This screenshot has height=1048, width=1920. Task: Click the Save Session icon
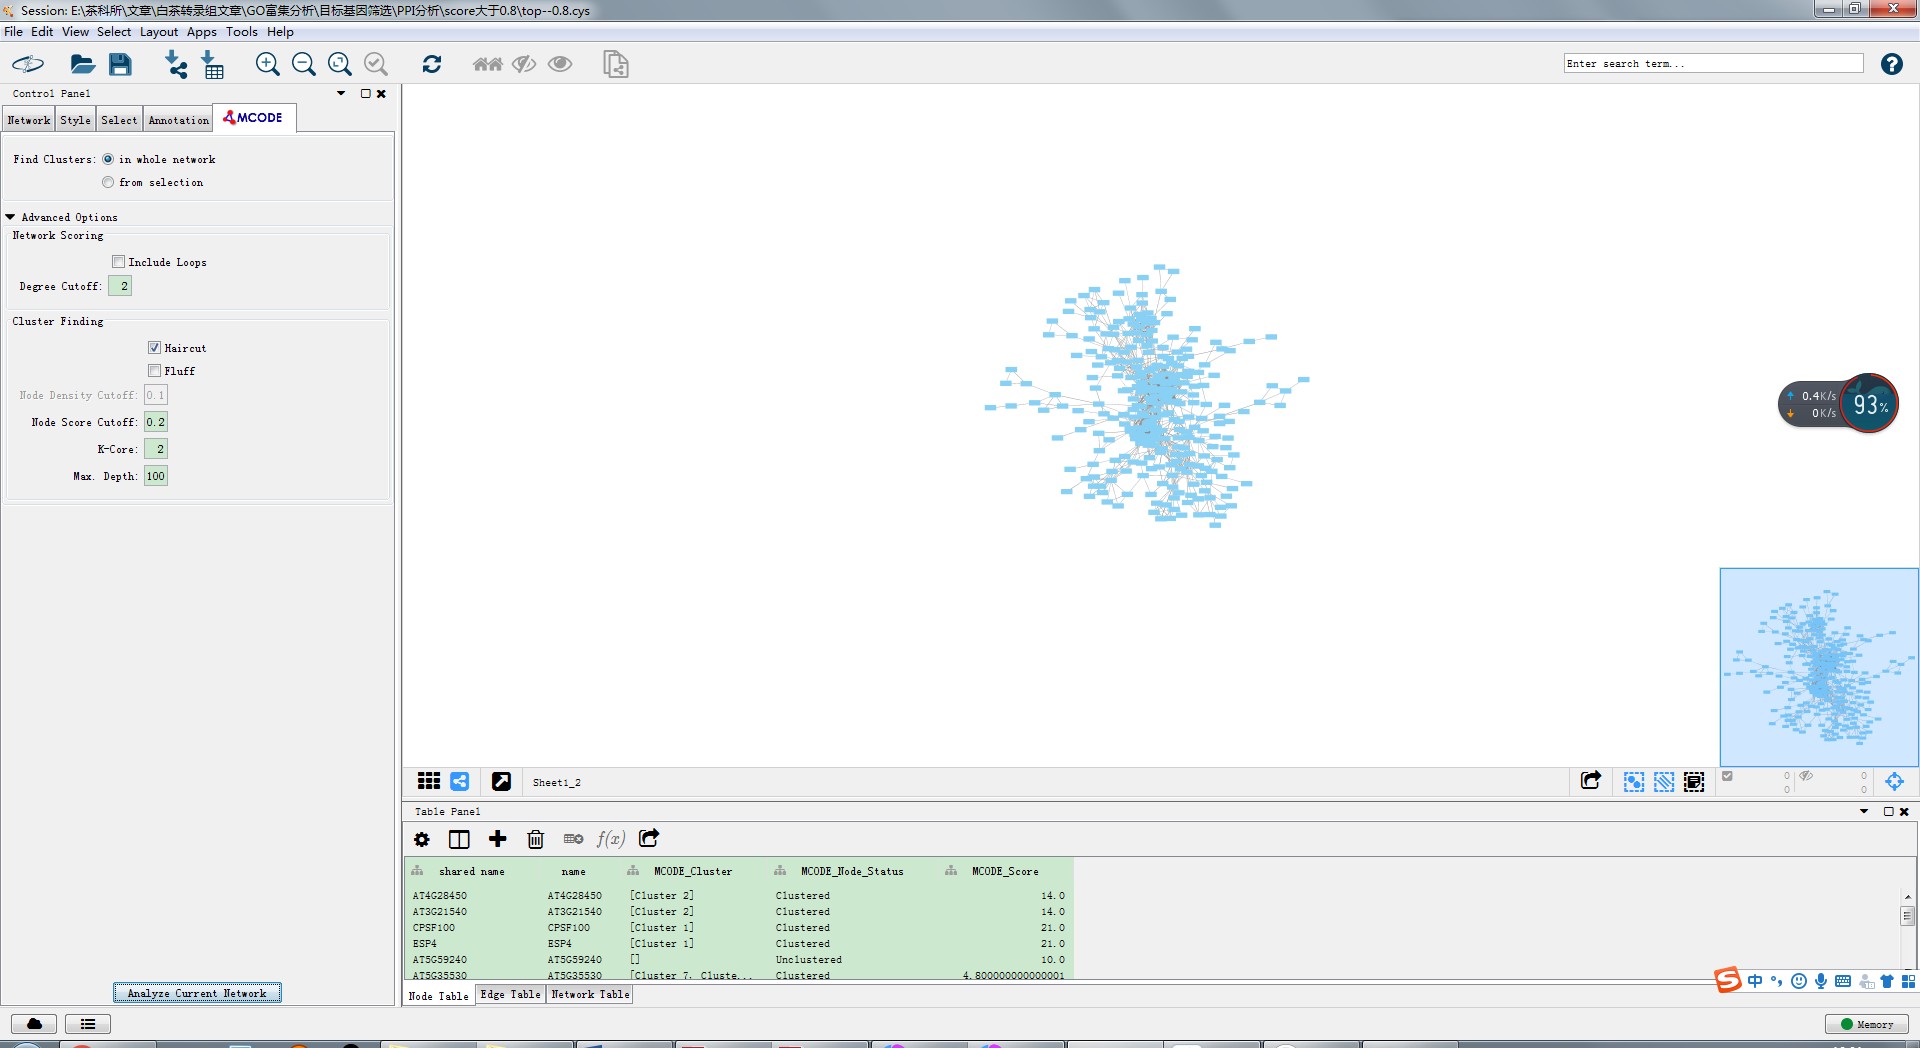pos(120,65)
